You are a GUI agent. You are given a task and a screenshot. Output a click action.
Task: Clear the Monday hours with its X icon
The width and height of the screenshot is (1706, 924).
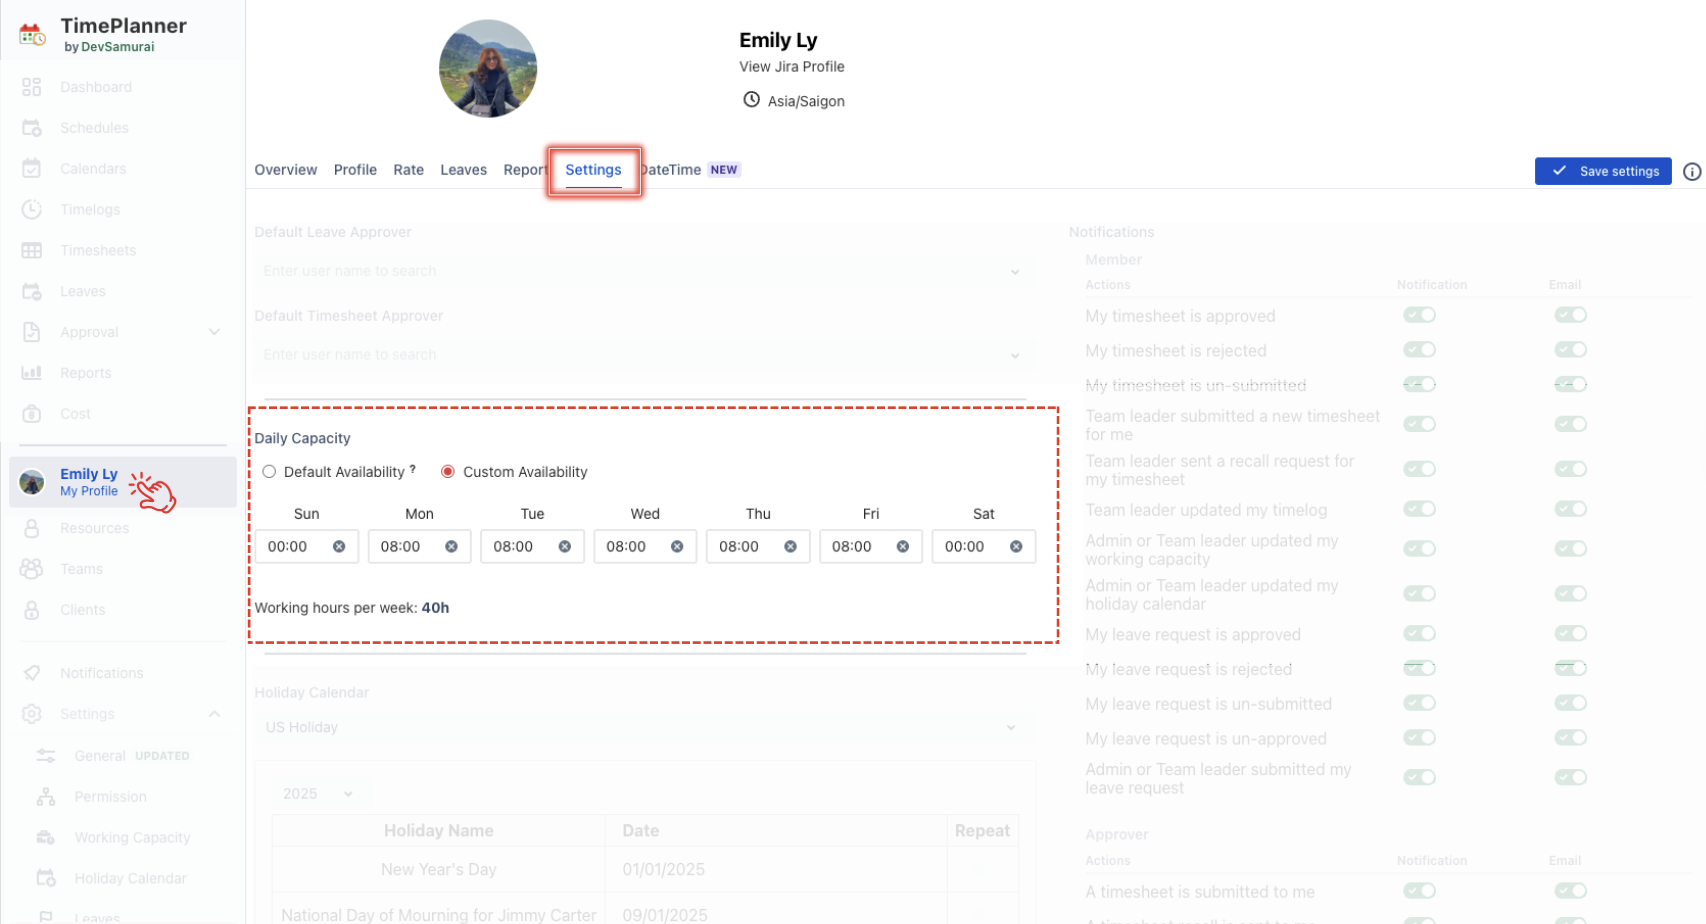[x=451, y=547]
